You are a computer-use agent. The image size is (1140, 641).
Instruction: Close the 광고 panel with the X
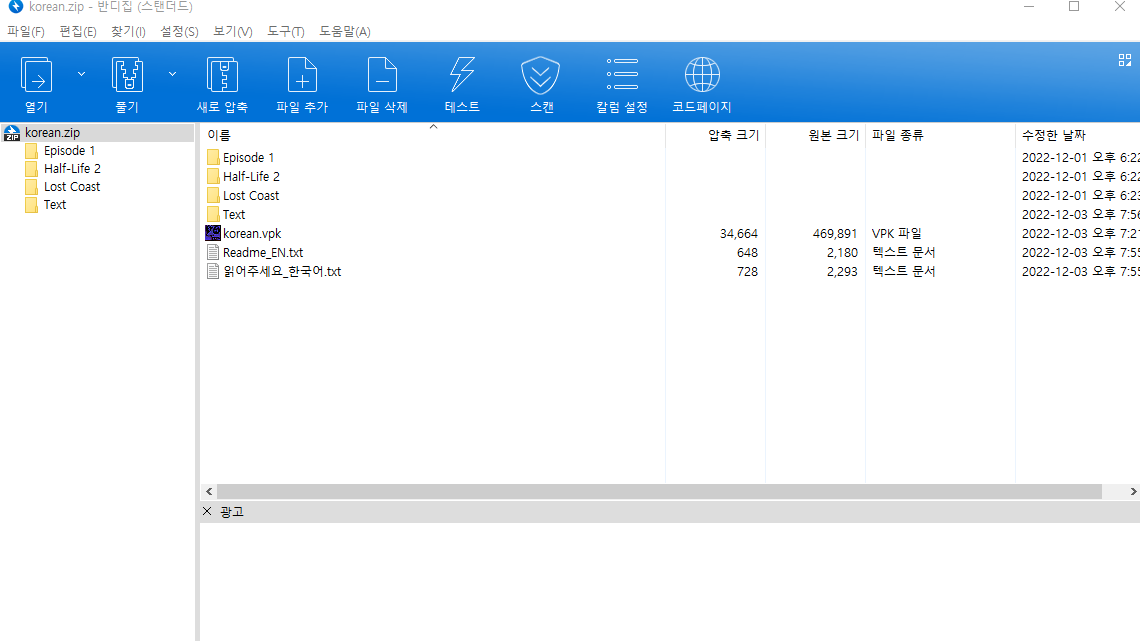coord(207,512)
